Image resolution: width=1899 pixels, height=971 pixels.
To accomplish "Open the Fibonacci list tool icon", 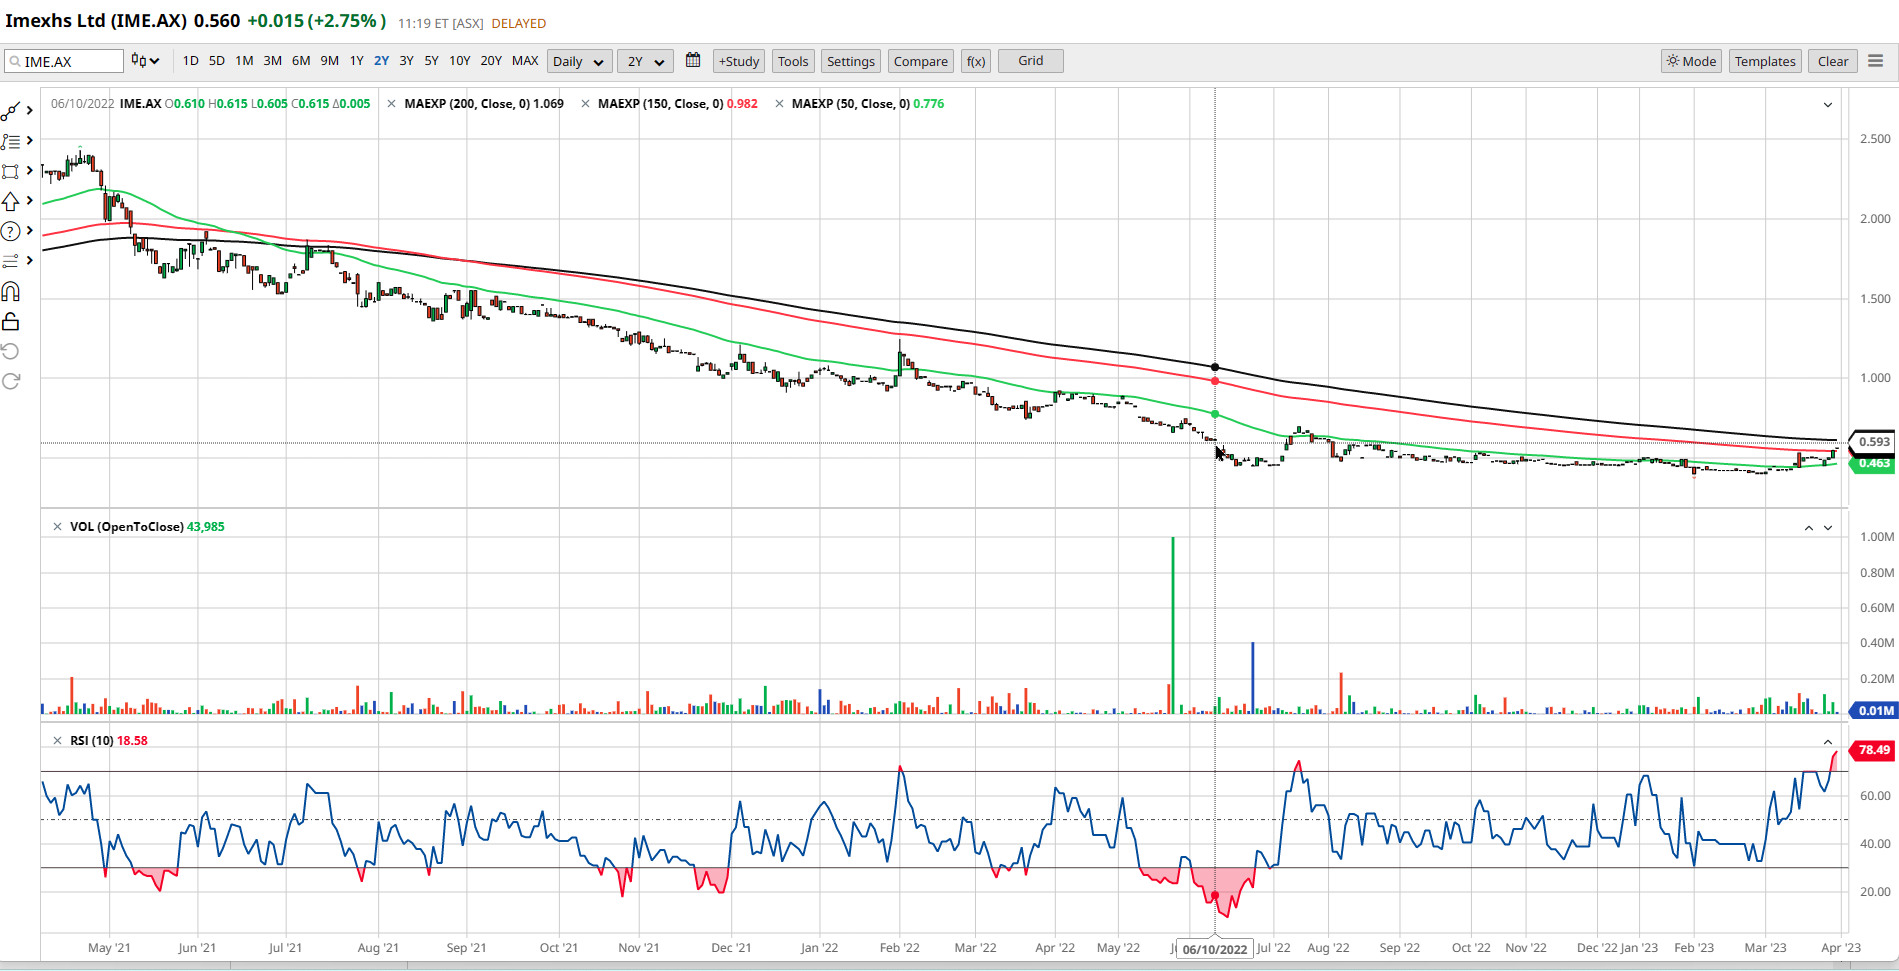I will coord(11,141).
